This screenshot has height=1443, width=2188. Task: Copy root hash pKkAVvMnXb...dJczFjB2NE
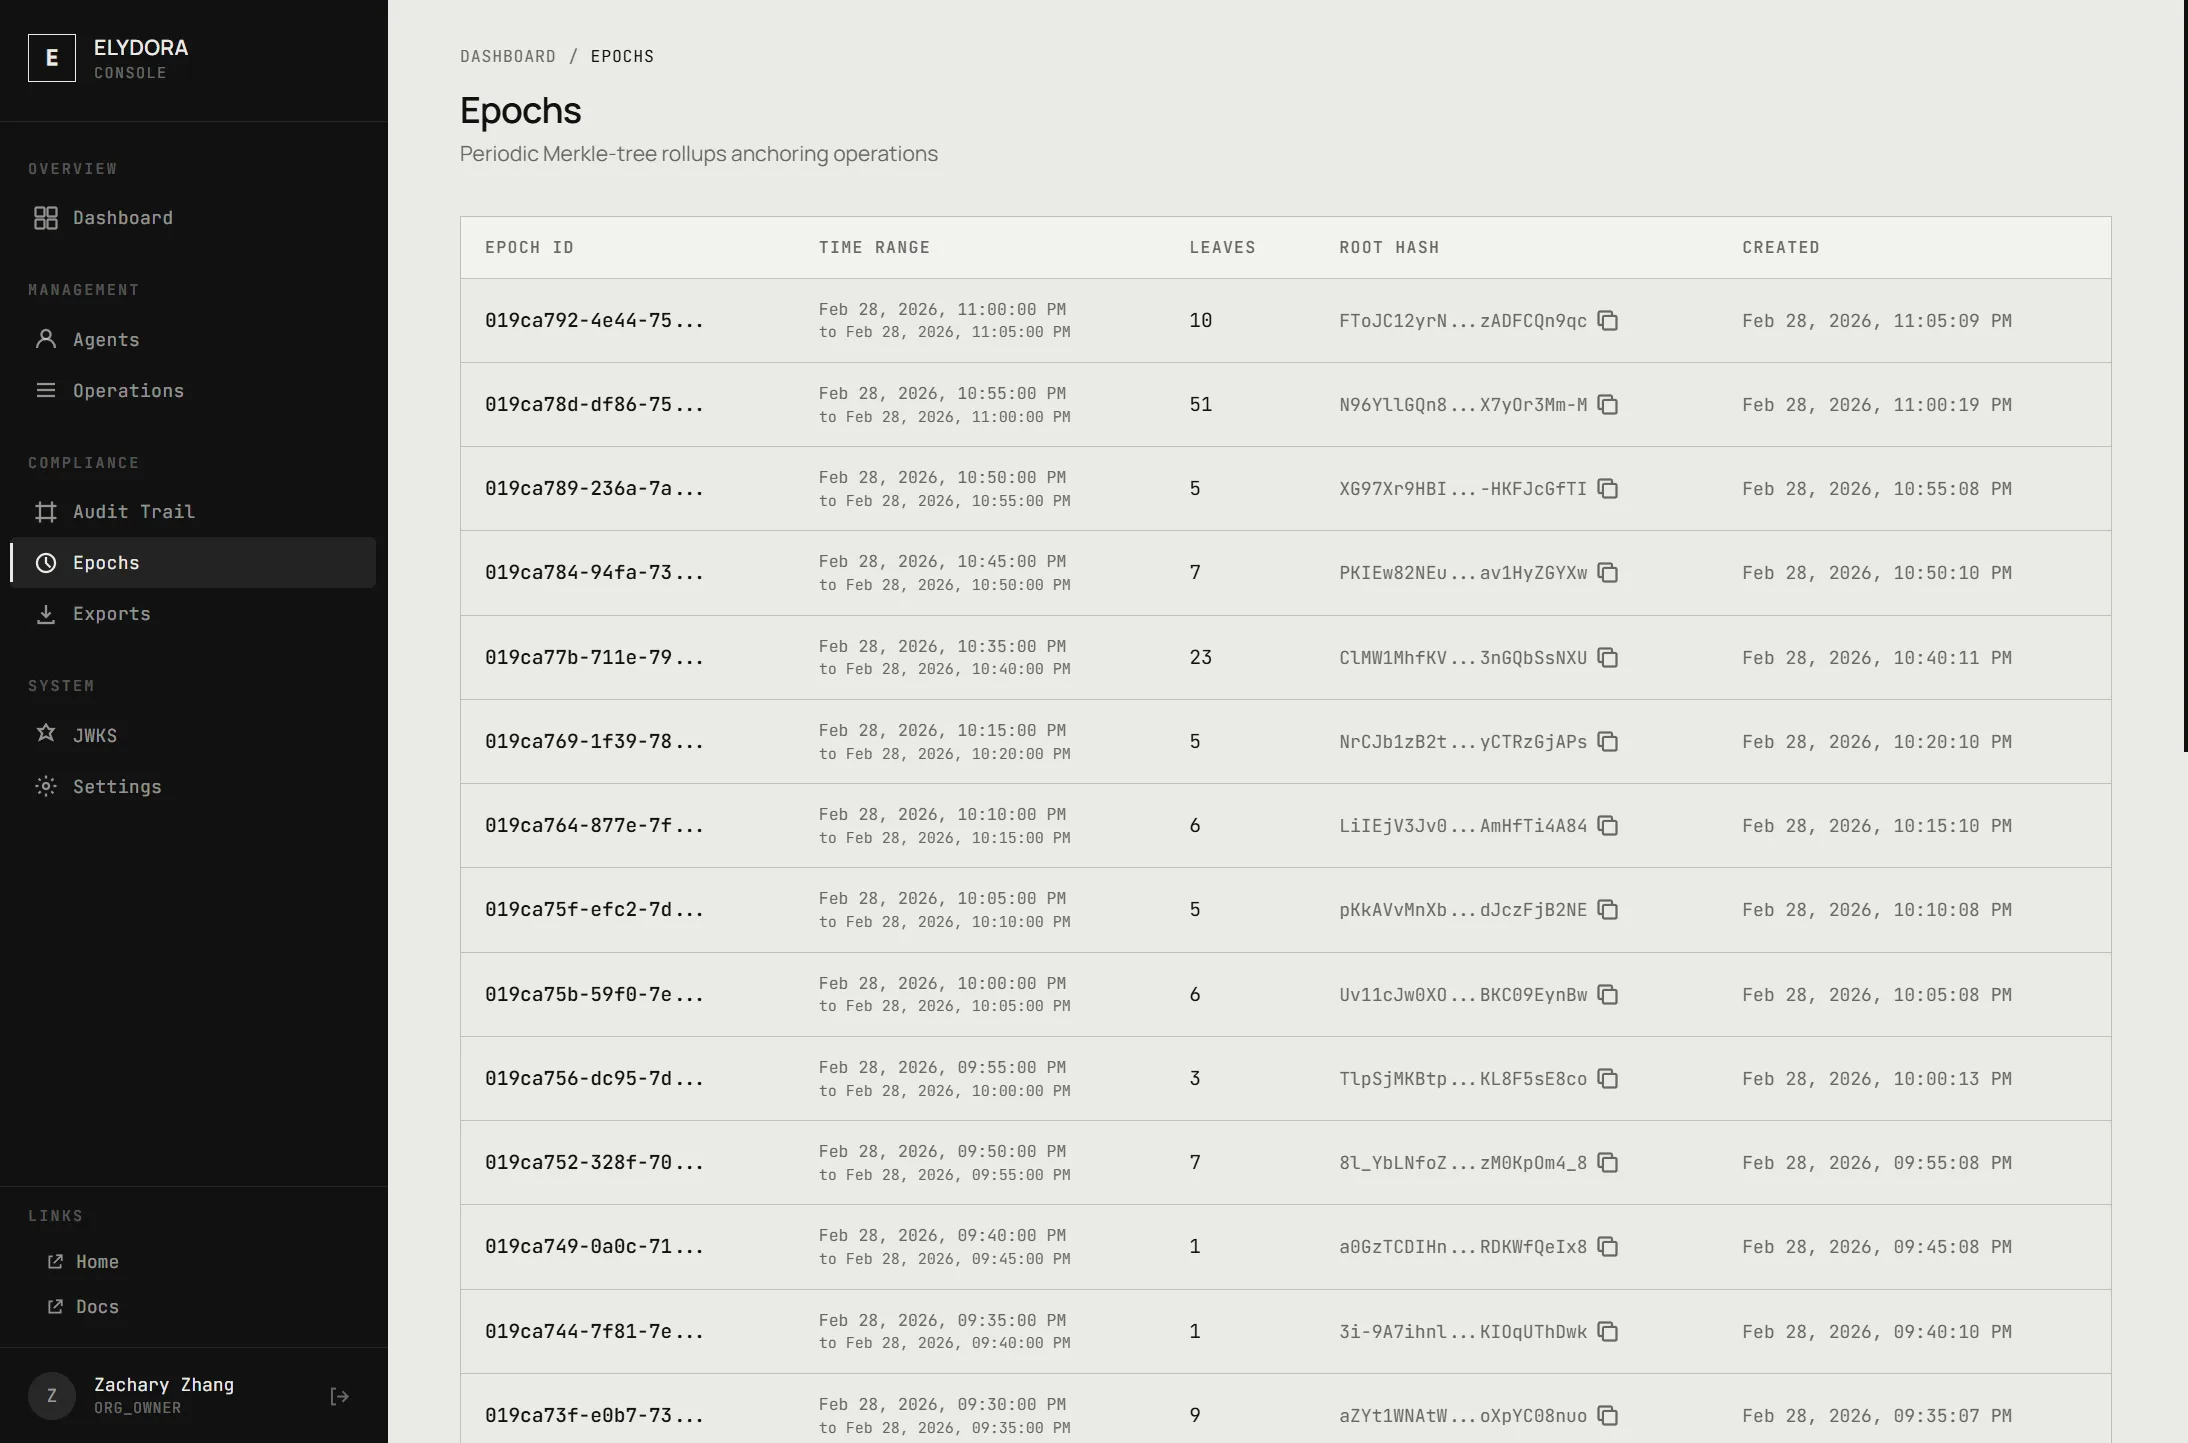click(x=1607, y=910)
